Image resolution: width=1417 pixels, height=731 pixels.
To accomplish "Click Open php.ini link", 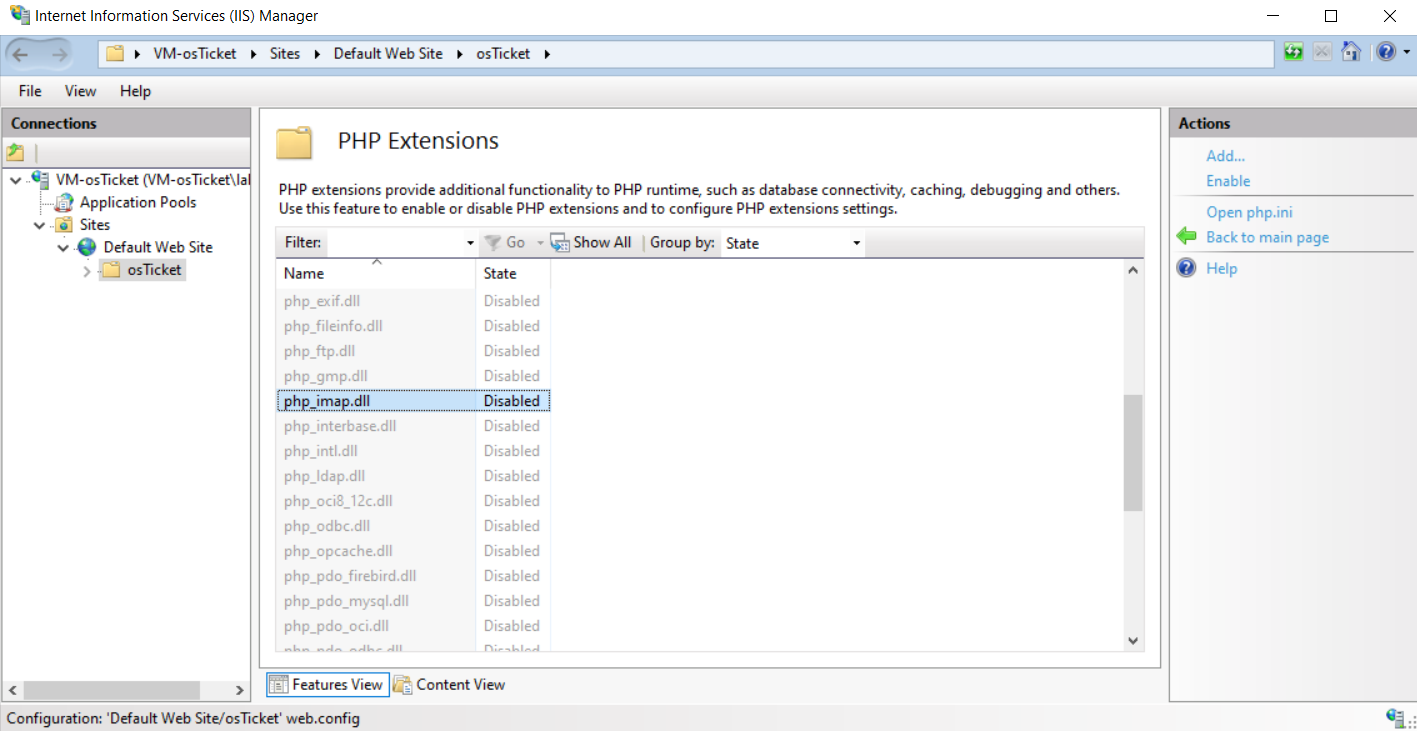I will click(1250, 212).
